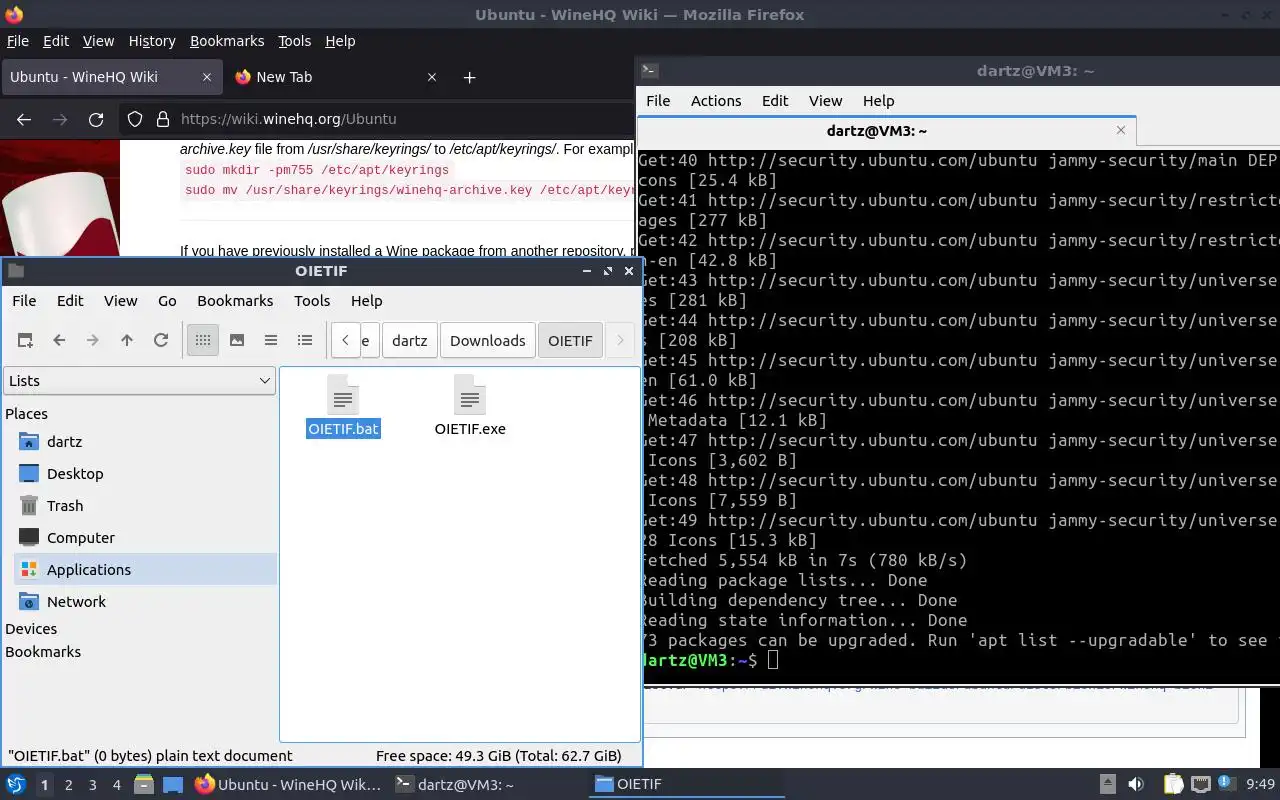Open the clipboard tray icon
The image size is (1280, 800).
[x=1173, y=784]
